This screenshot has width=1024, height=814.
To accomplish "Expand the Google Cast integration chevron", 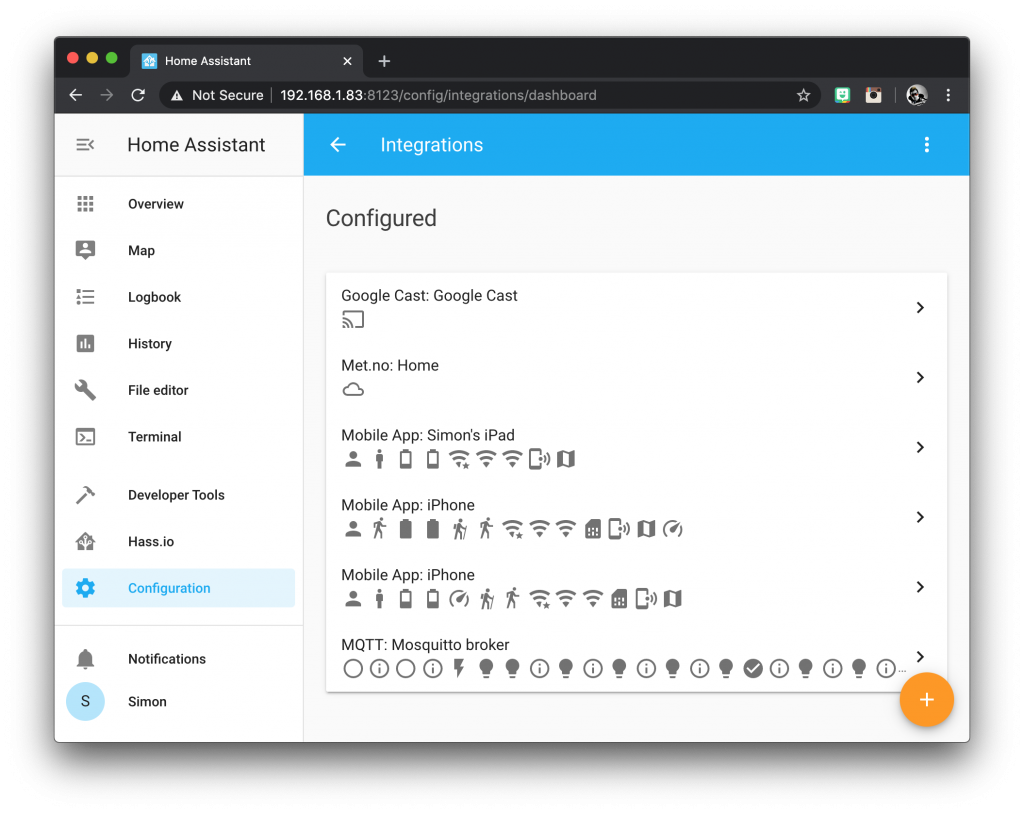I will (x=920, y=308).
